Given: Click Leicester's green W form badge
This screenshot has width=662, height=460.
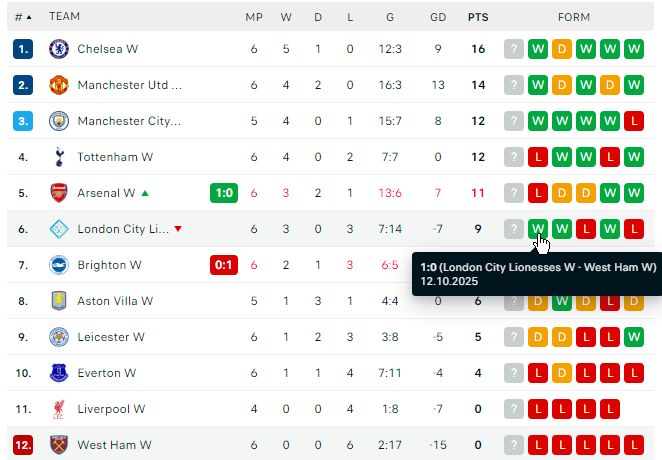Looking at the screenshot, I should [634, 337].
